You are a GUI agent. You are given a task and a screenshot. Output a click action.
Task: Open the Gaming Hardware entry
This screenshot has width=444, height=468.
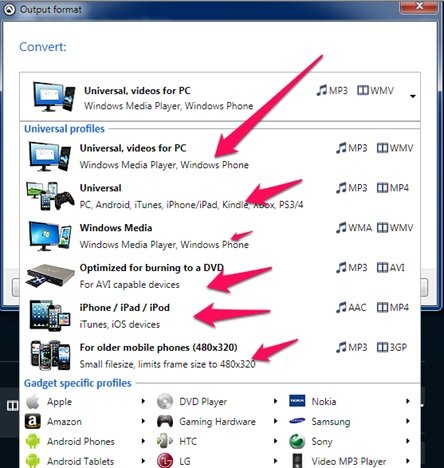pyautogui.click(x=218, y=421)
